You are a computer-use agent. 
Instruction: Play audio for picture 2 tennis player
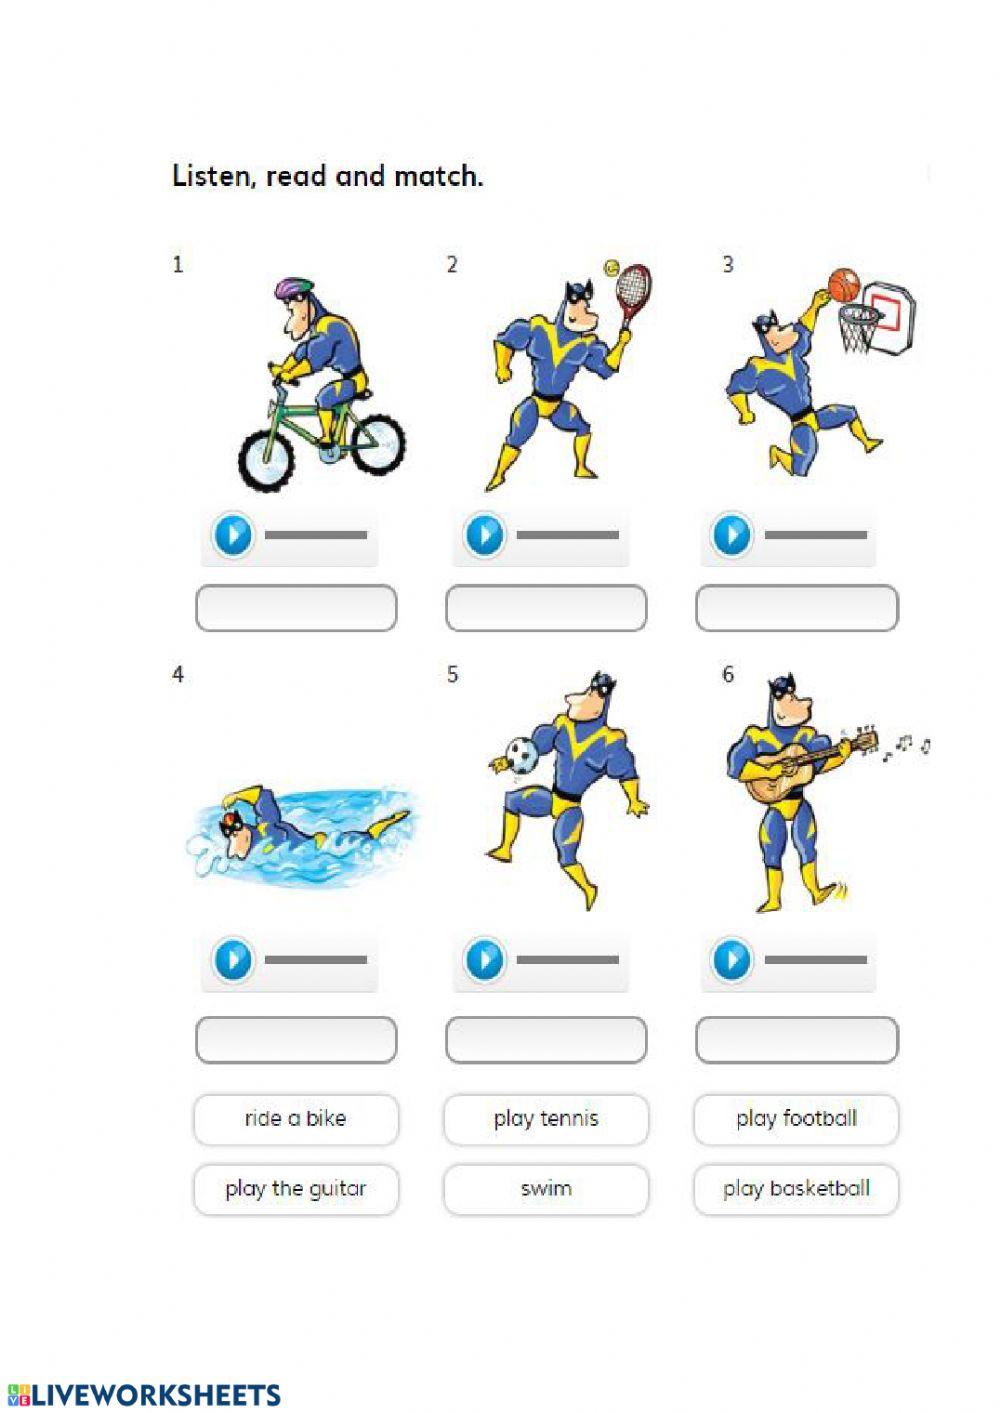485,535
